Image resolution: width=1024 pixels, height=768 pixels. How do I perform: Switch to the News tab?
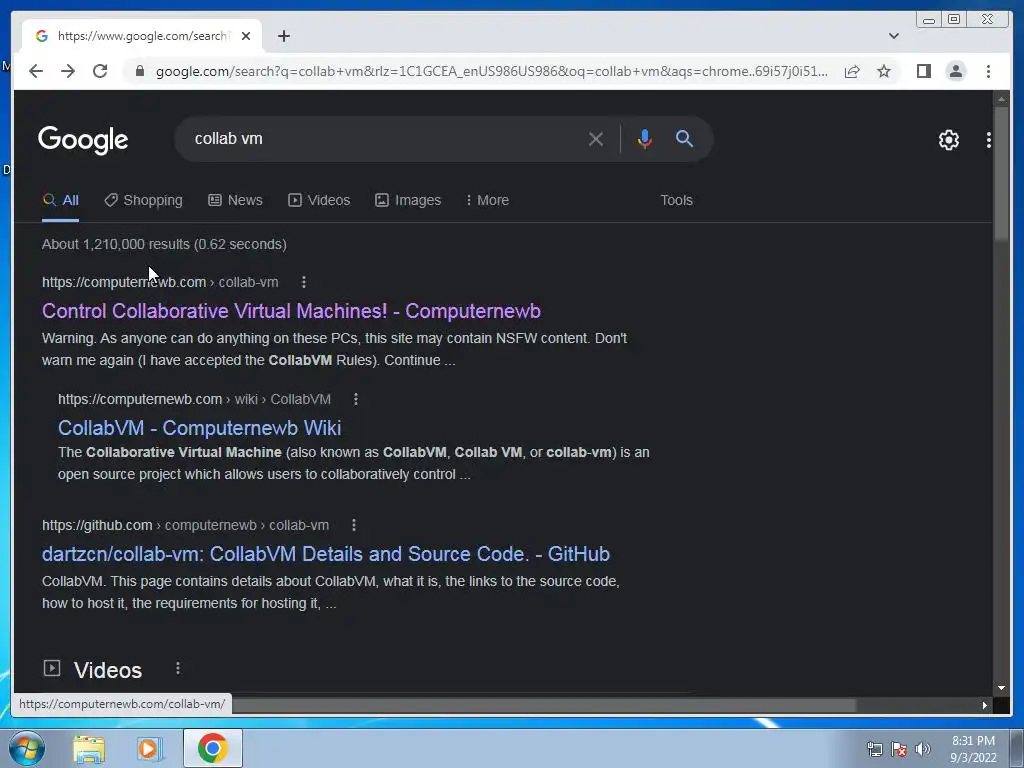coord(235,200)
